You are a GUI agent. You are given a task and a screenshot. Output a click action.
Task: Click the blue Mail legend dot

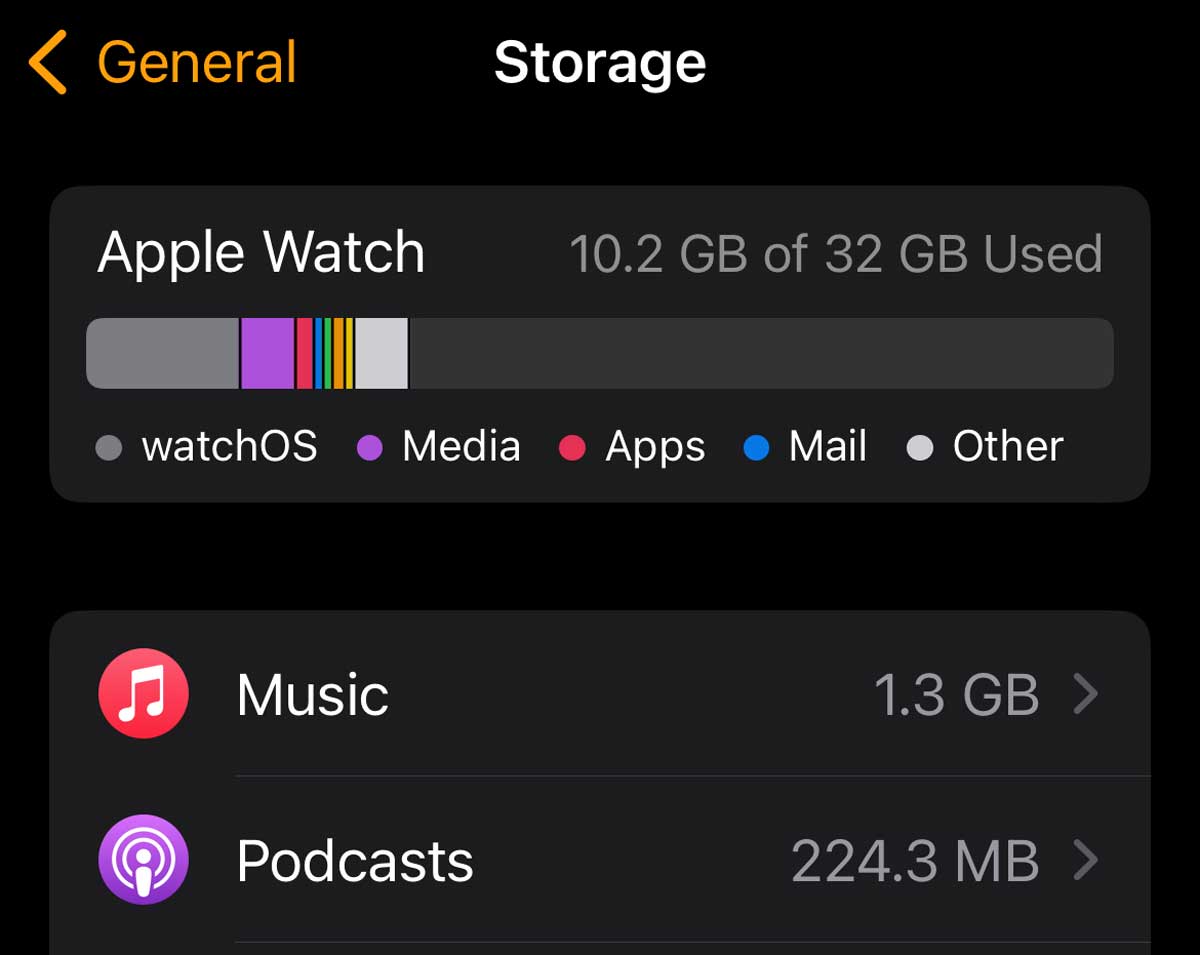point(758,447)
